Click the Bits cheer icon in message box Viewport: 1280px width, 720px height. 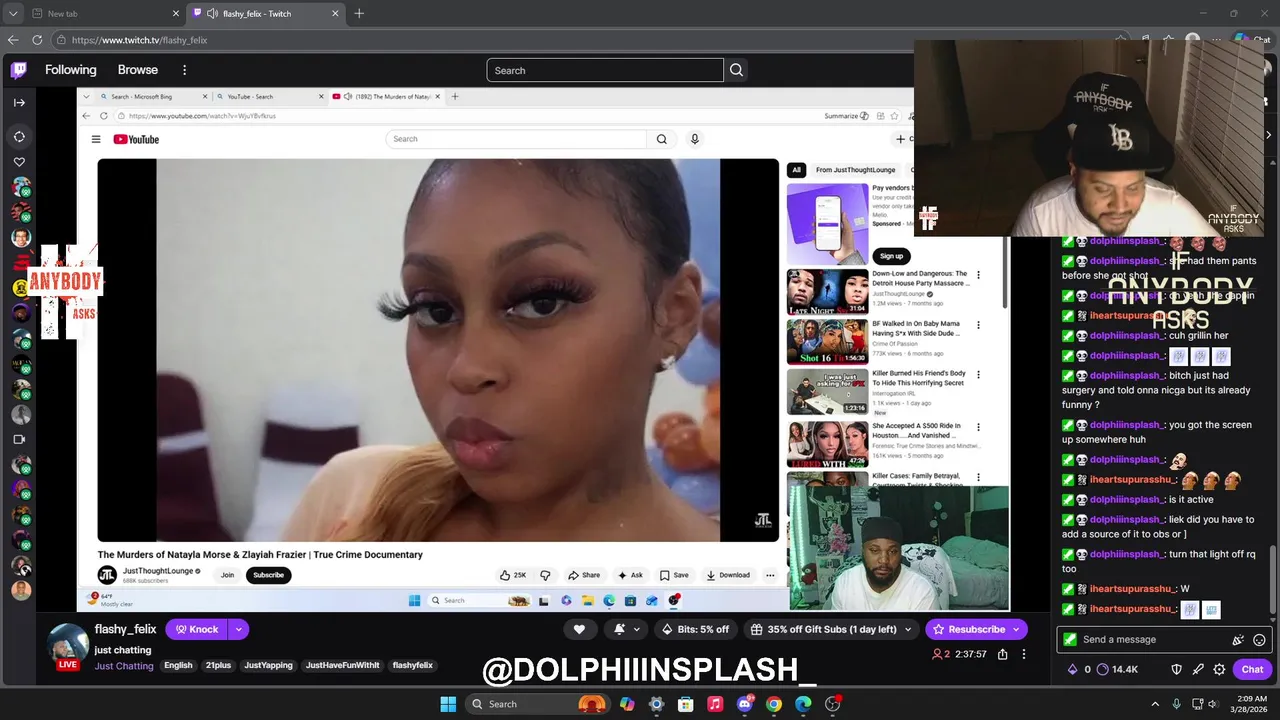[x=1238, y=640]
